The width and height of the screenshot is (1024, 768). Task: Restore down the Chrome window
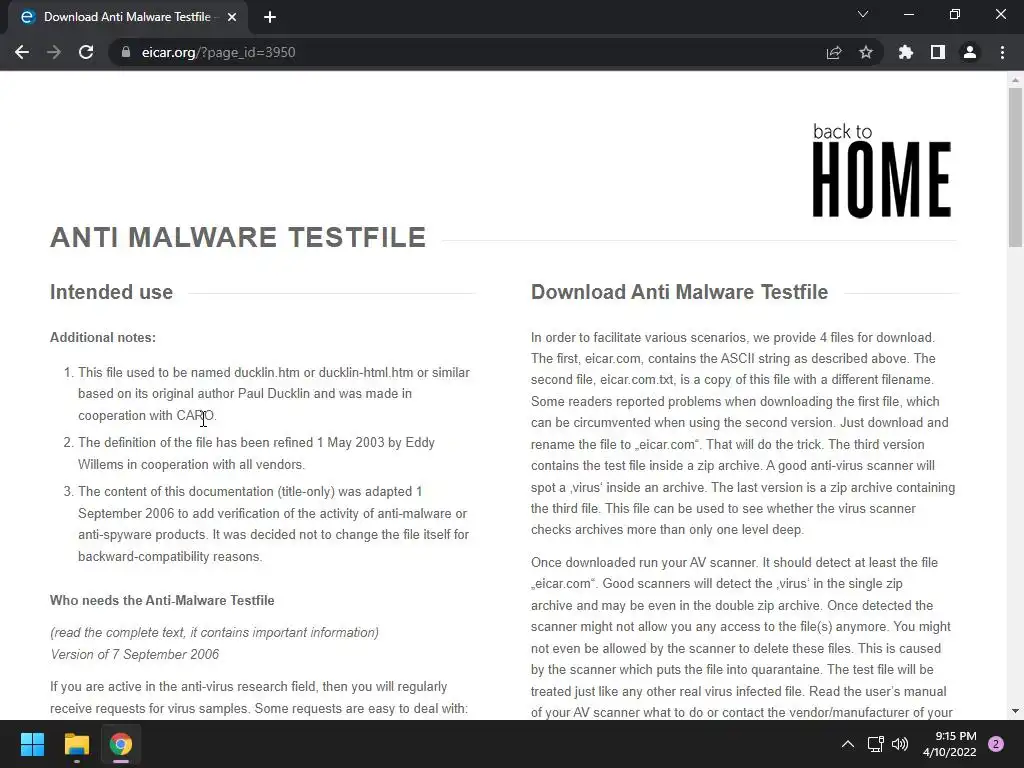(x=955, y=14)
